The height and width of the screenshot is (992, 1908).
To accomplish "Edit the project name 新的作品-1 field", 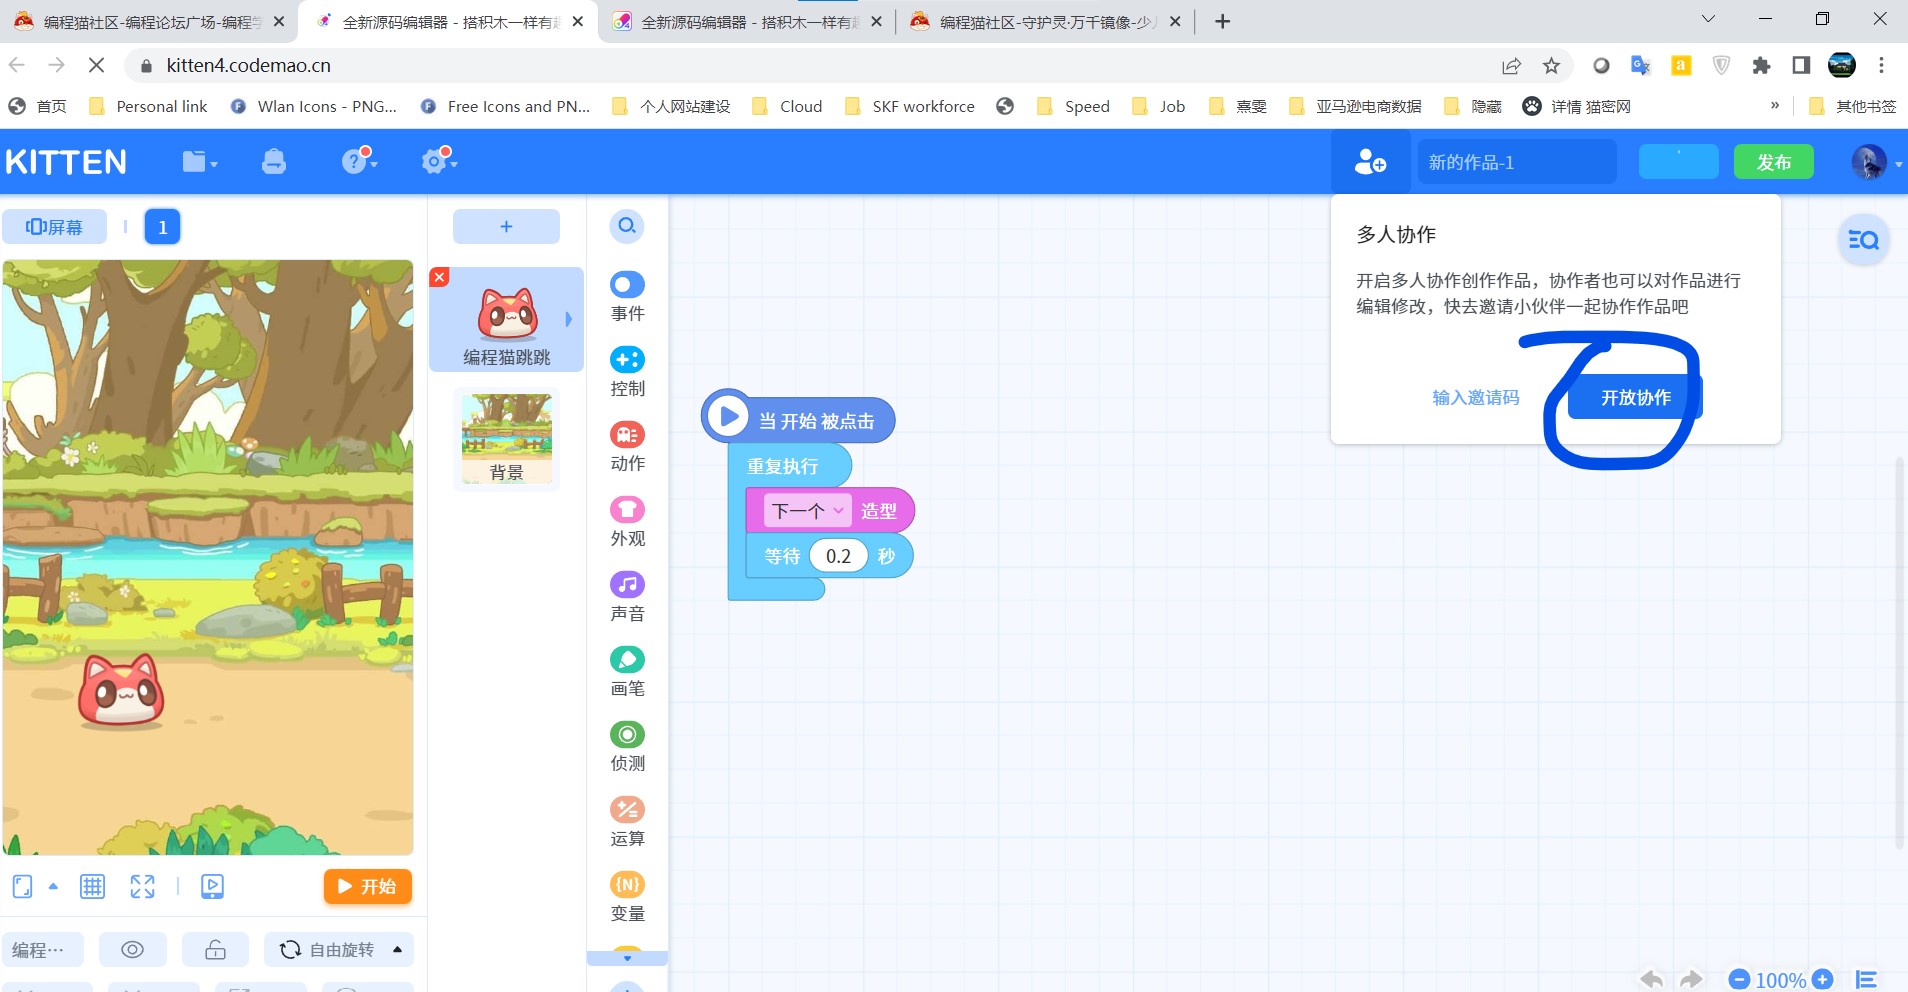I will click(1516, 162).
